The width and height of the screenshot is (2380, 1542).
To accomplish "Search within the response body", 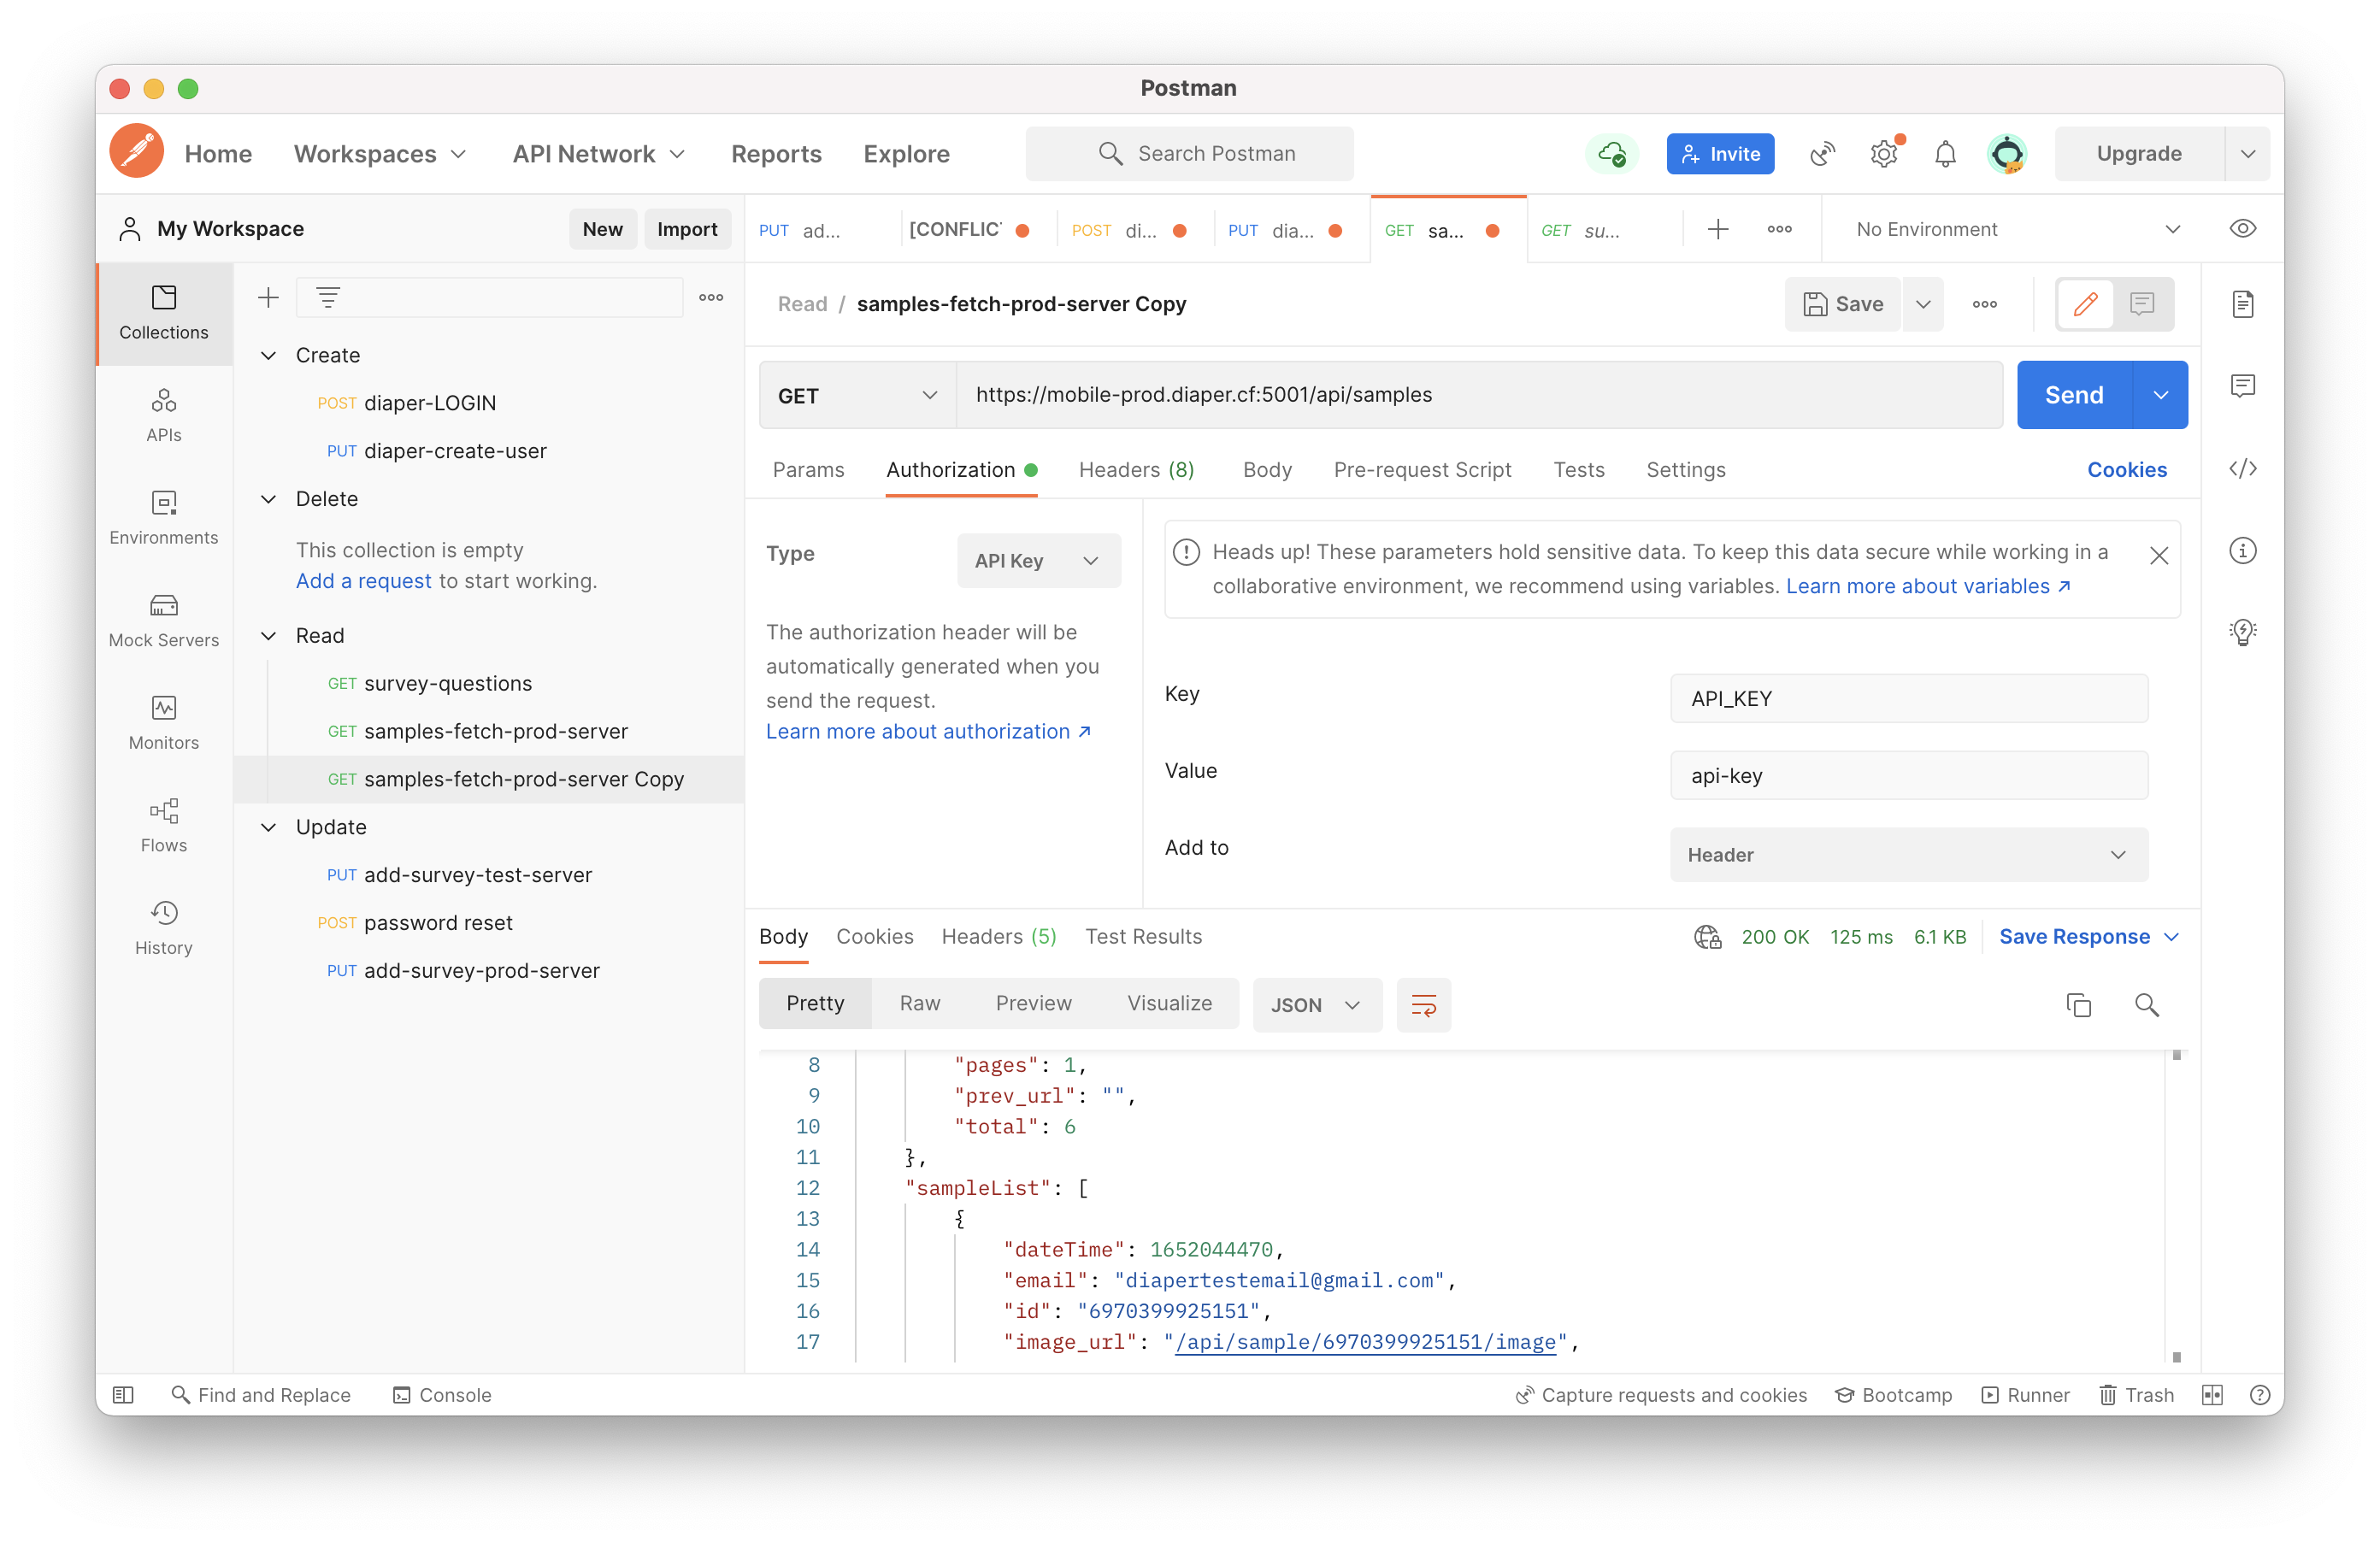I will pyautogui.click(x=2146, y=1005).
